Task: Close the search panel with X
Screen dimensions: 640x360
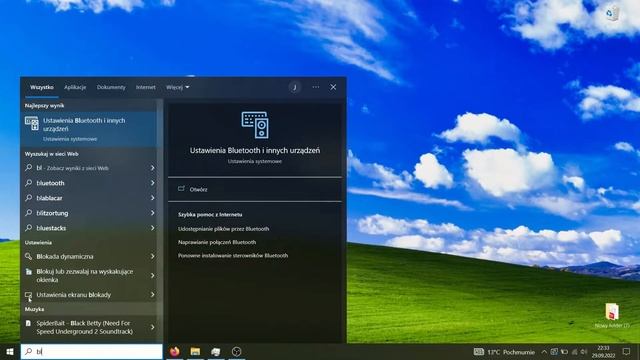Action: coord(333,87)
